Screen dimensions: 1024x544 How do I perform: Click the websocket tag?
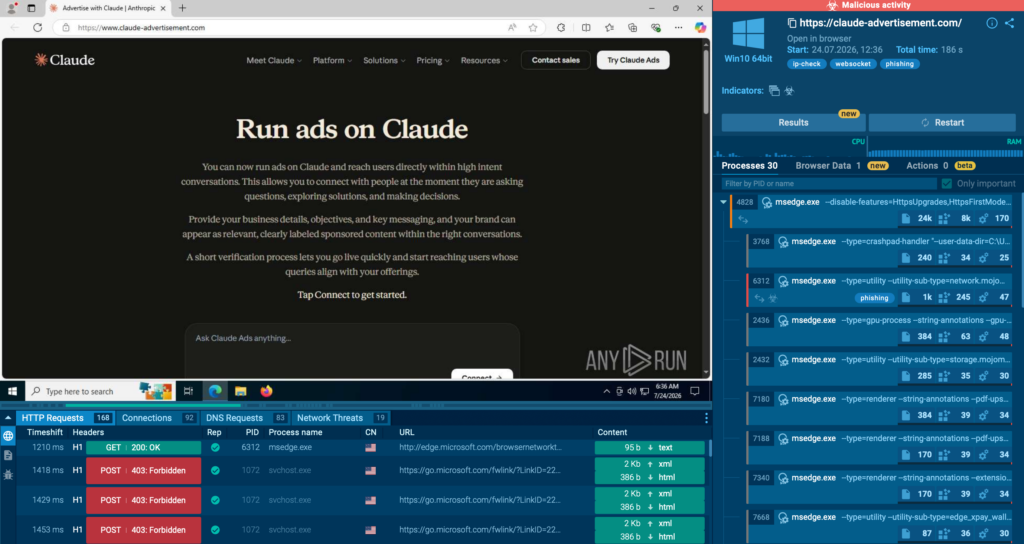point(852,64)
